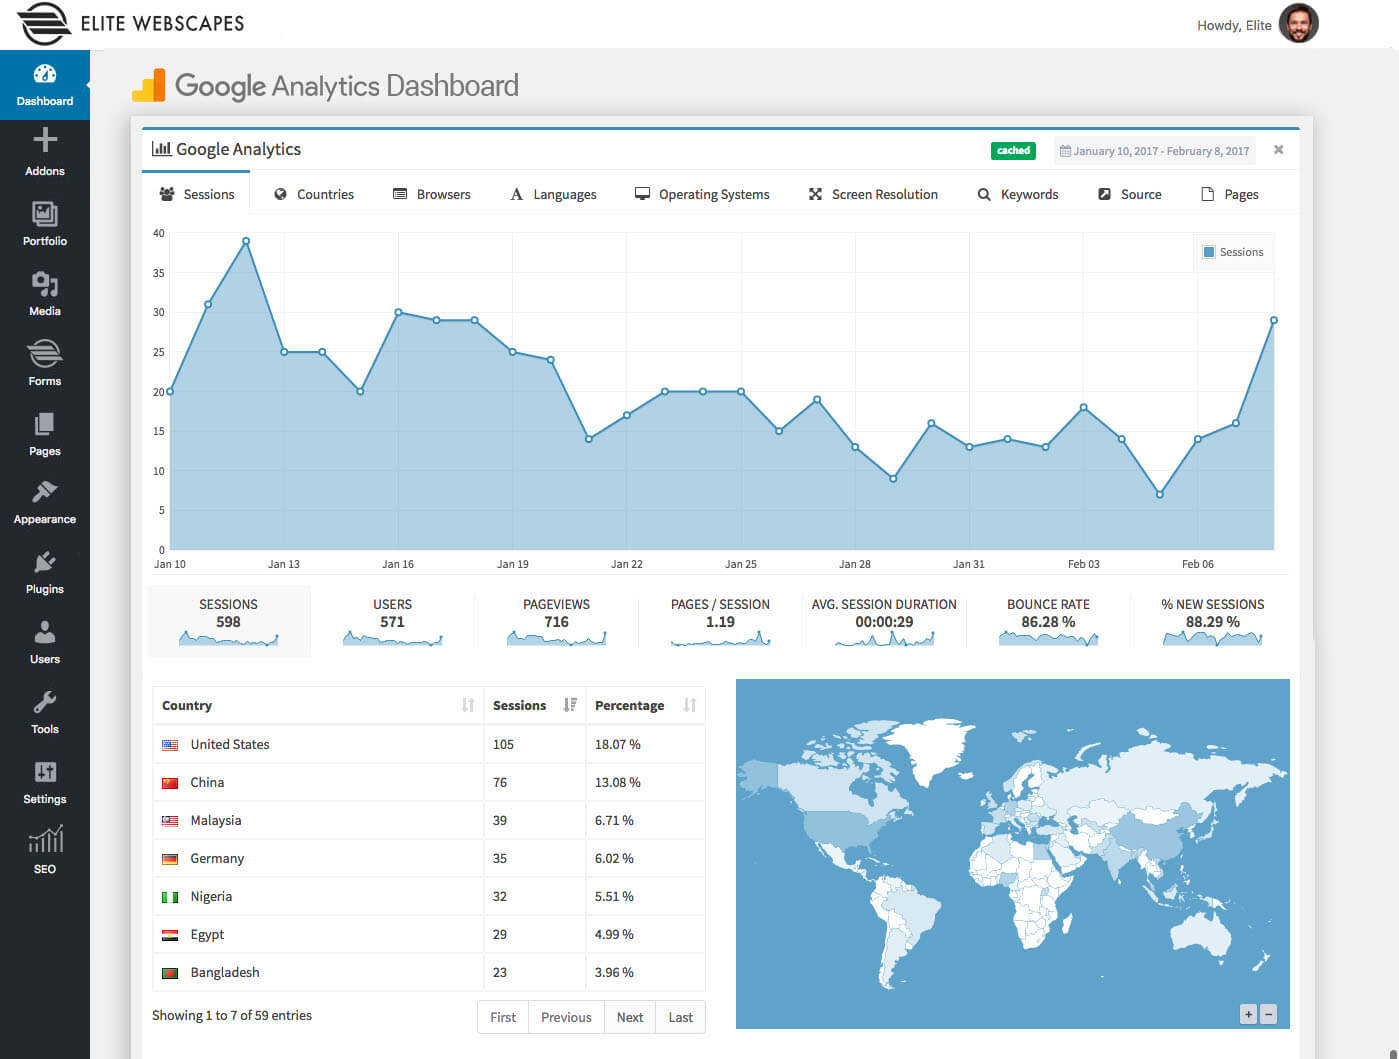Open the Dashboard sidebar icon
This screenshot has height=1059, width=1399.
[x=45, y=74]
